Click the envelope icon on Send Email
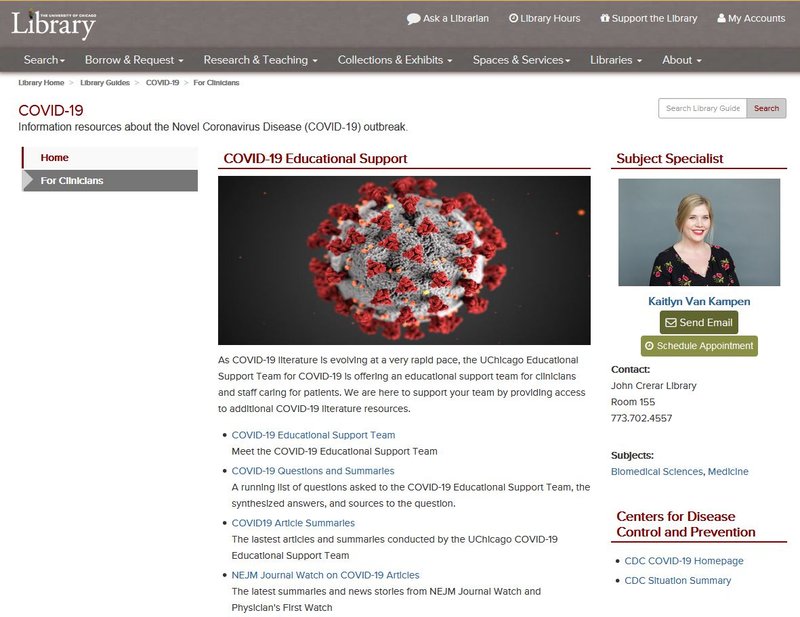800x617 pixels. click(x=671, y=323)
